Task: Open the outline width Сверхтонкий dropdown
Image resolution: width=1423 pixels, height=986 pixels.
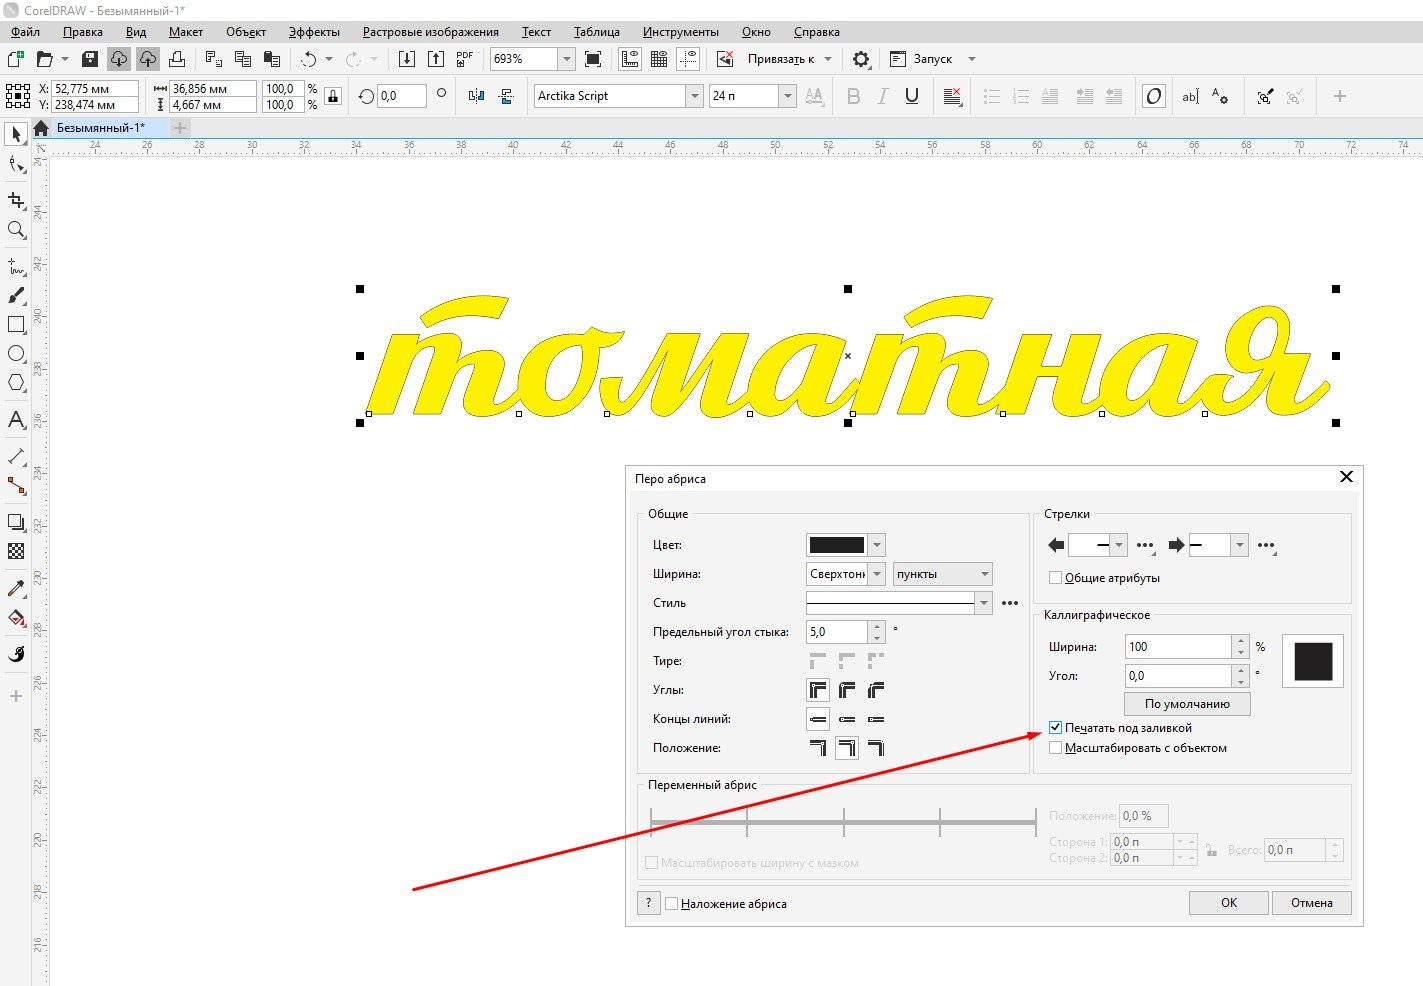Action: [x=877, y=574]
